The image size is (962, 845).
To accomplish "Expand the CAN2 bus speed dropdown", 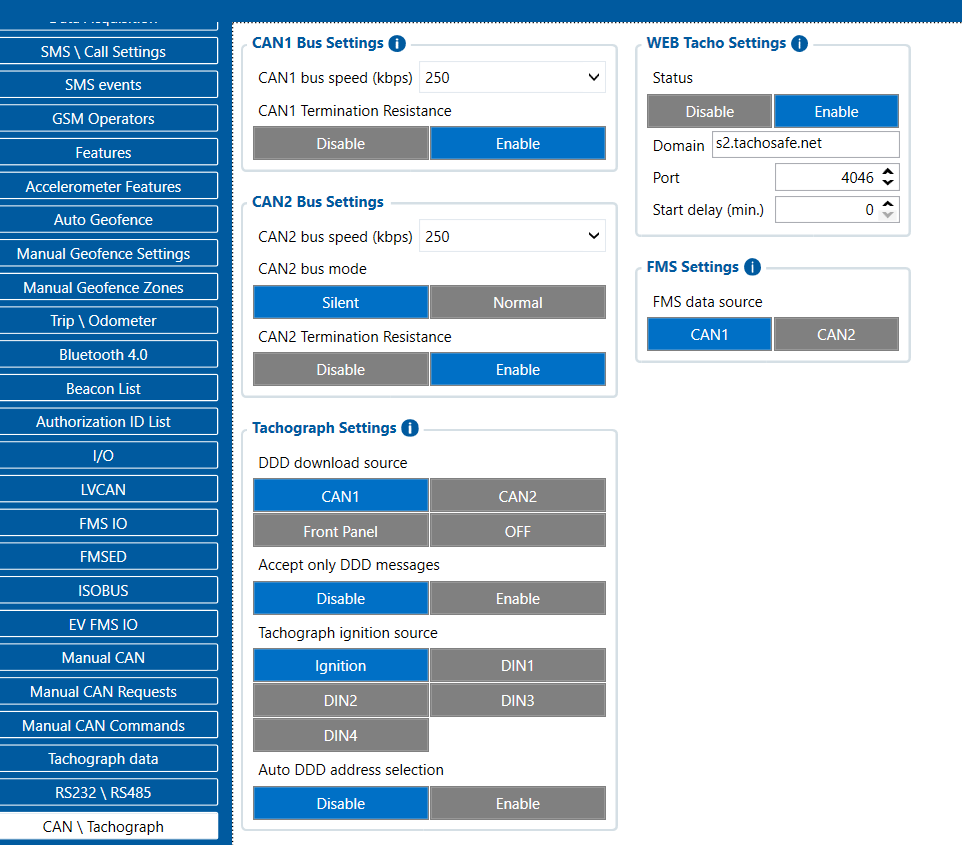I will coord(512,236).
